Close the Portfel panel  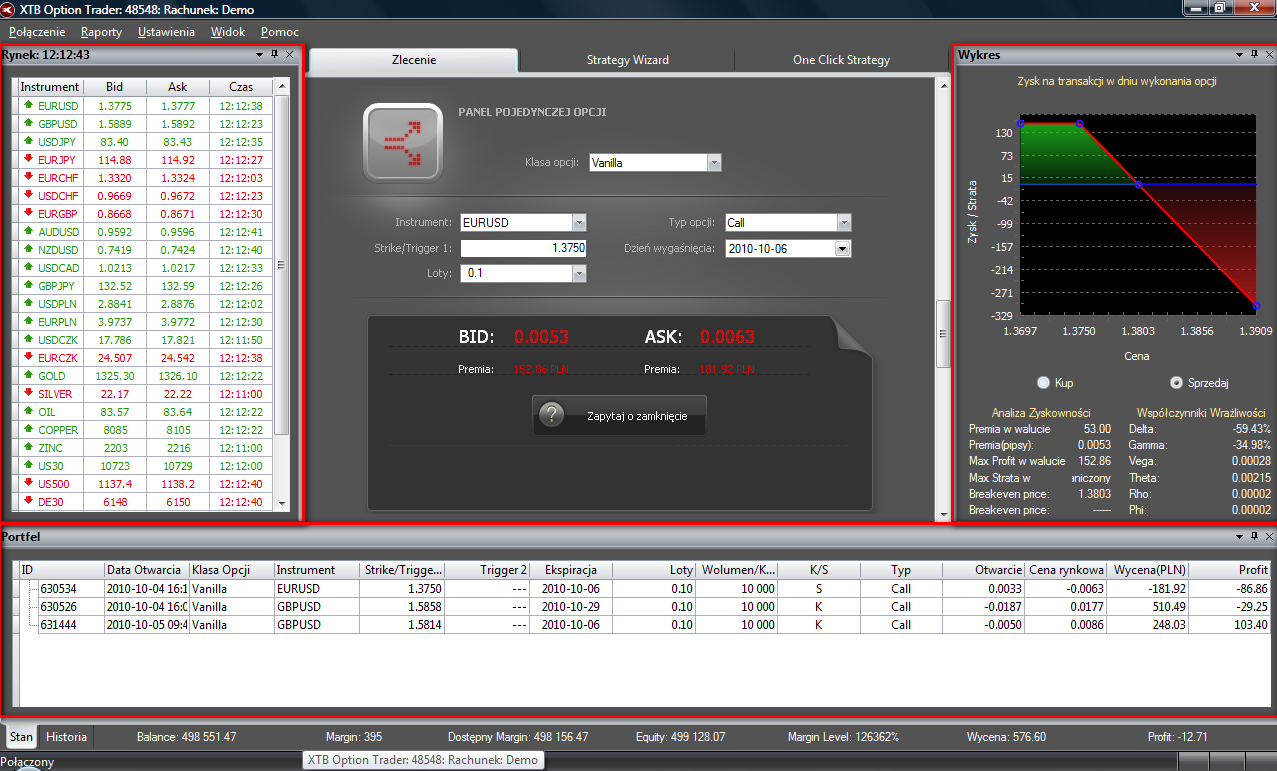click(x=1269, y=537)
